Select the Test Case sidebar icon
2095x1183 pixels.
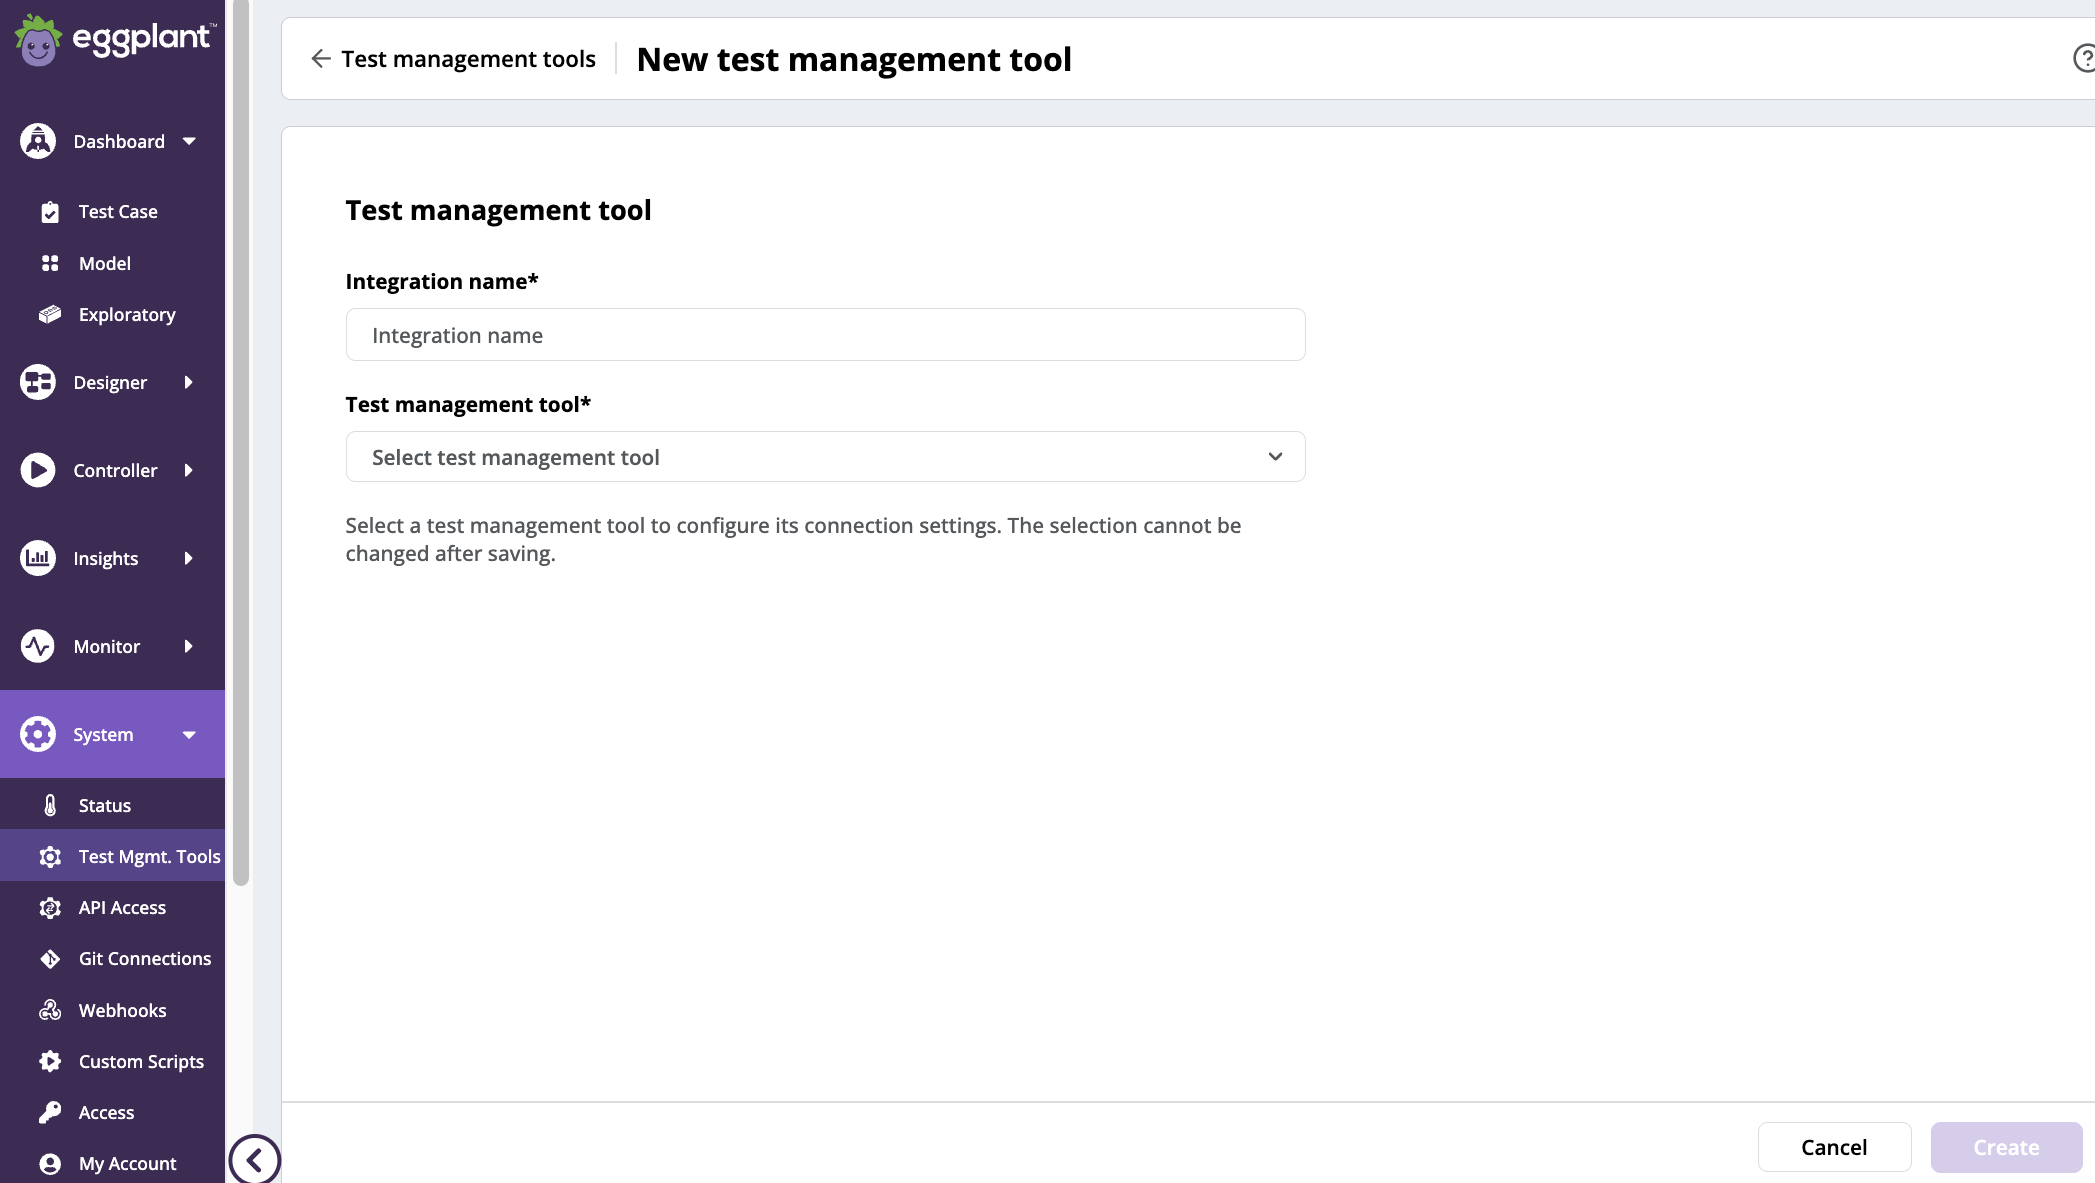pyautogui.click(x=50, y=211)
